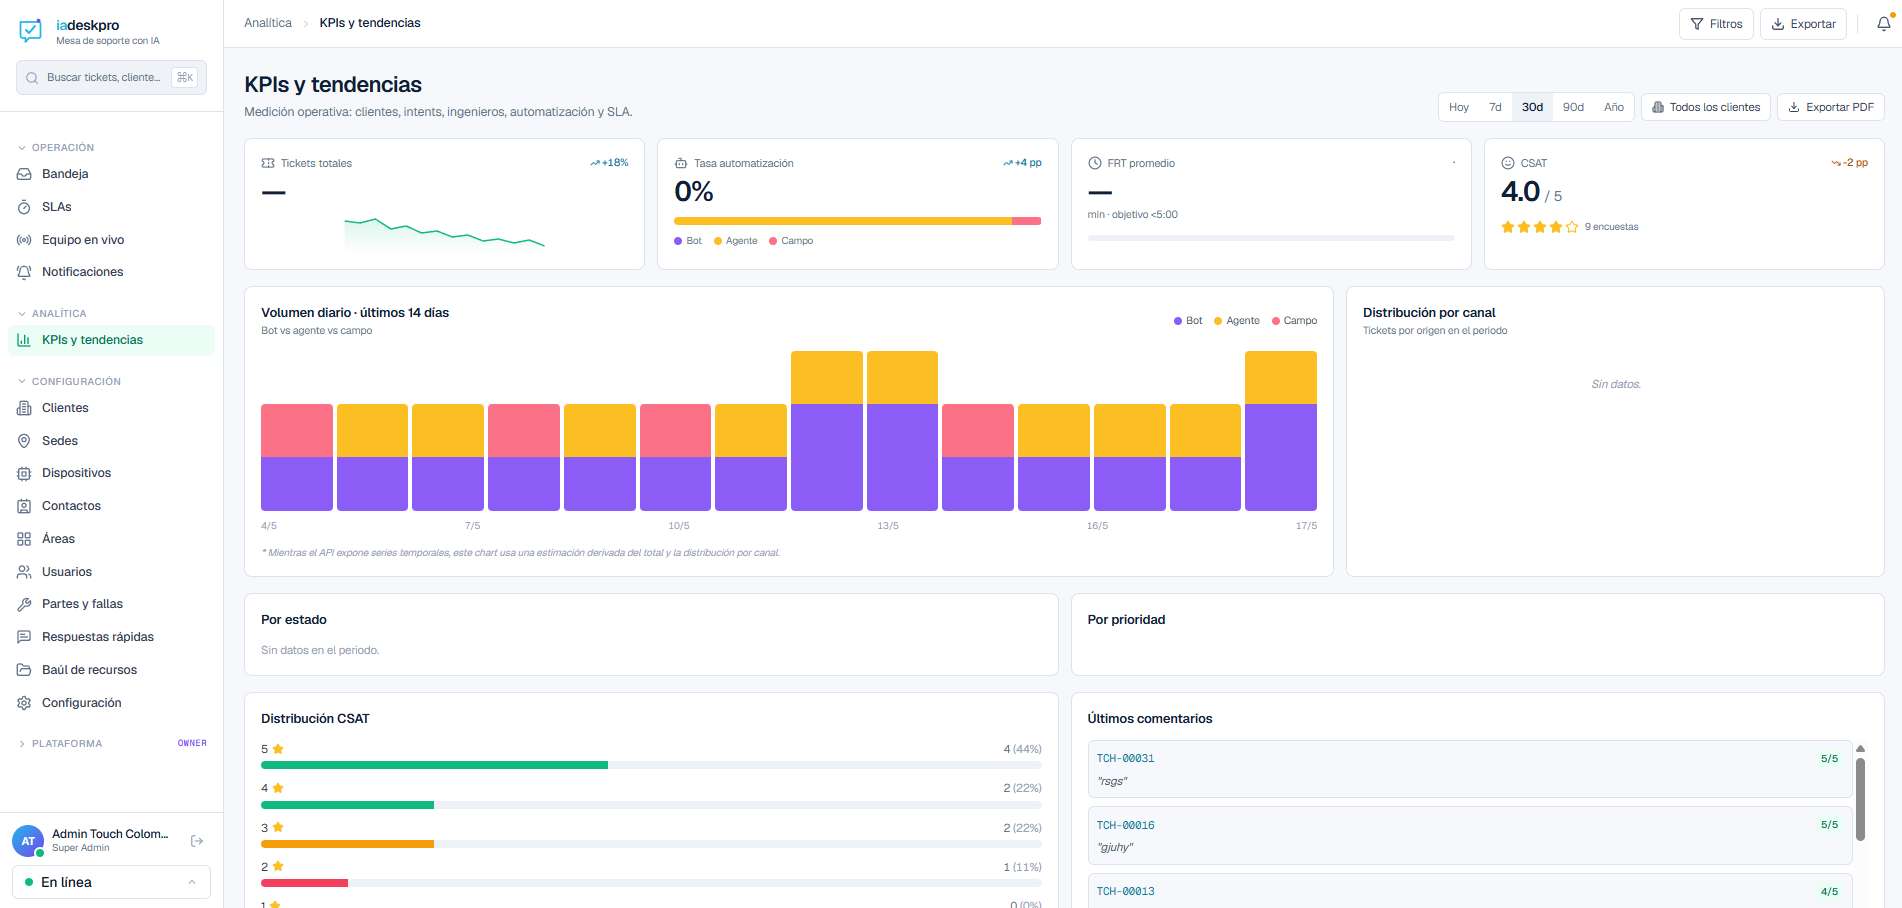The height and width of the screenshot is (908, 1902).
Task: Click the 17/5 bar in Volumen diario
Action: click(1281, 431)
